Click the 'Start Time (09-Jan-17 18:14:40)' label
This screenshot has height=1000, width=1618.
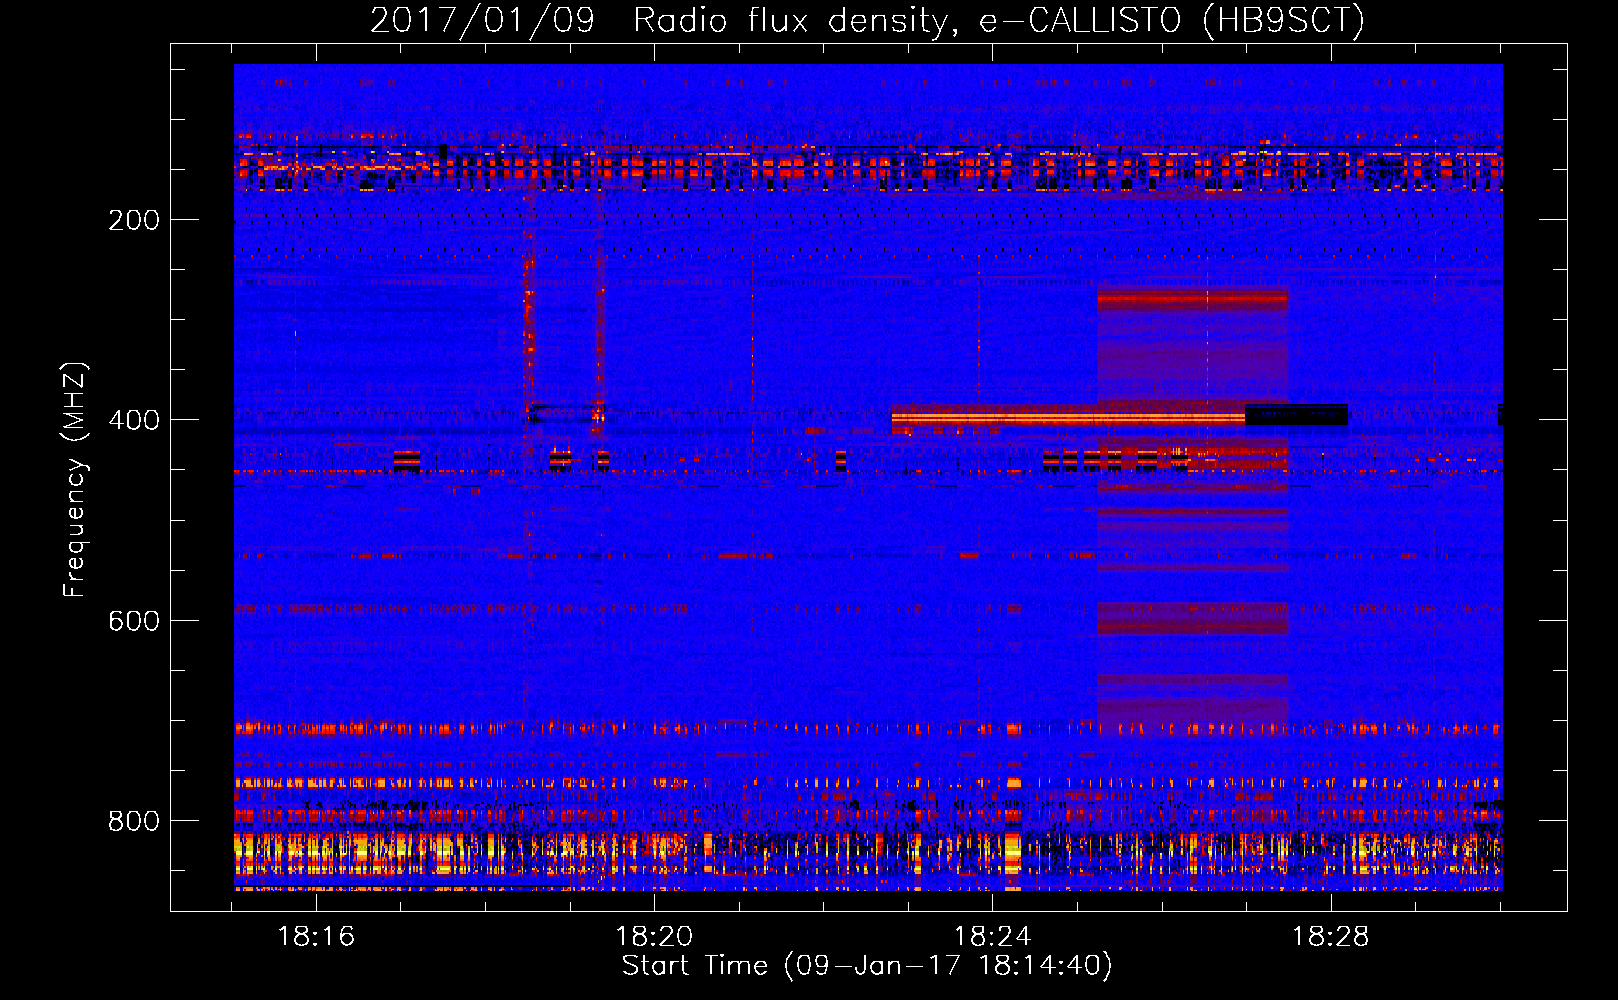click(x=867, y=966)
